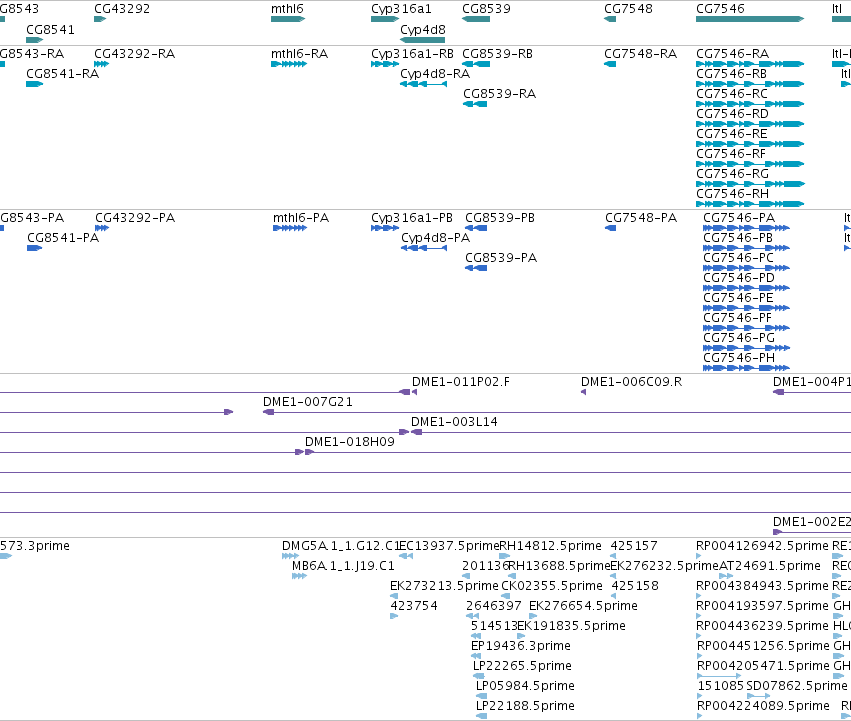
Task: Select transcript CG7546-RH
Action: coord(732,194)
